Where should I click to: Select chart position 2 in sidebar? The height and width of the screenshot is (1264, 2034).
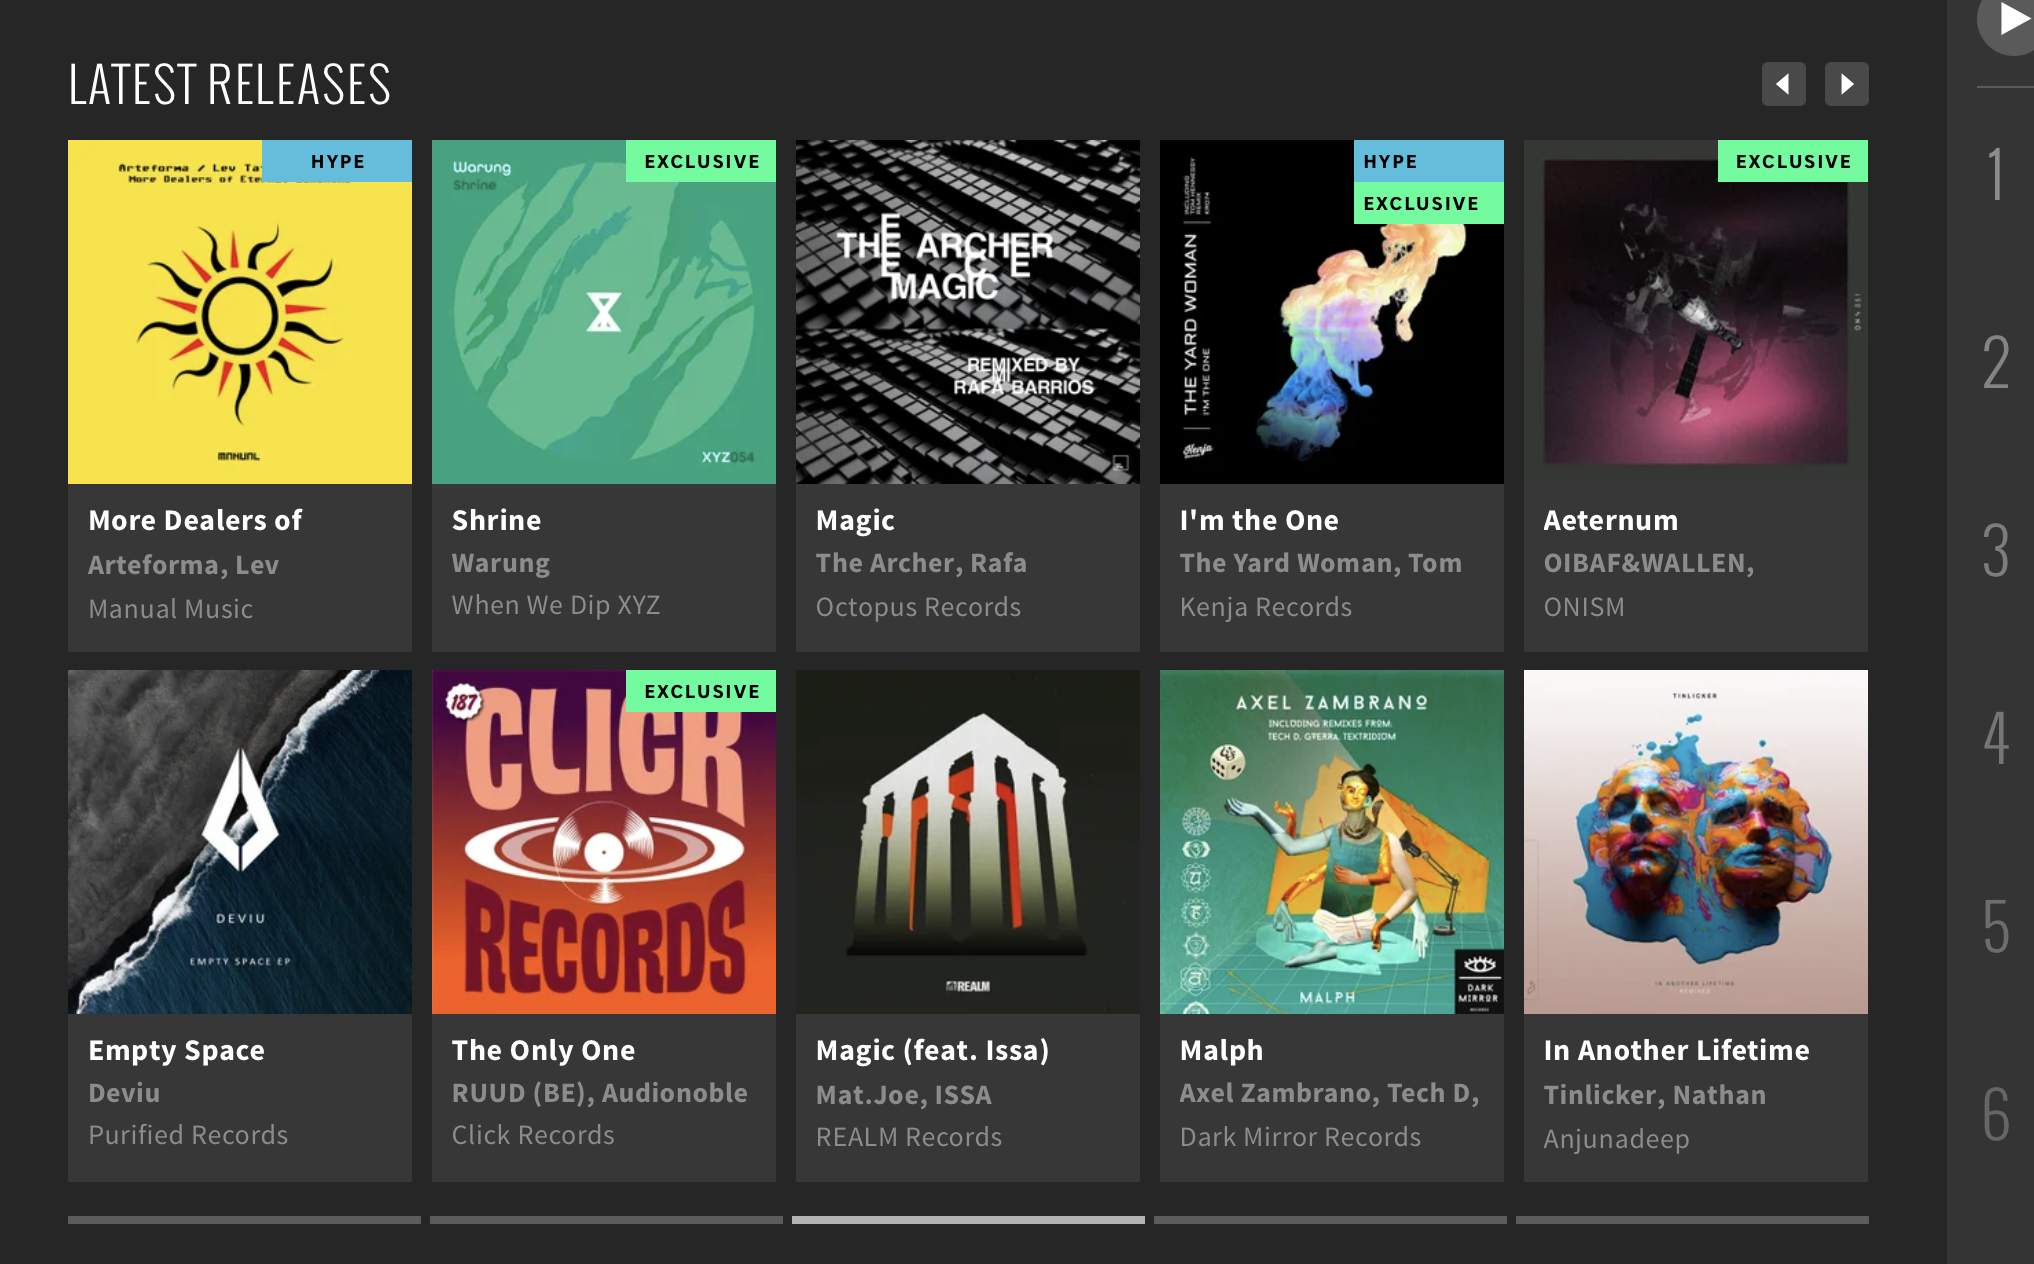[x=1996, y=362]
